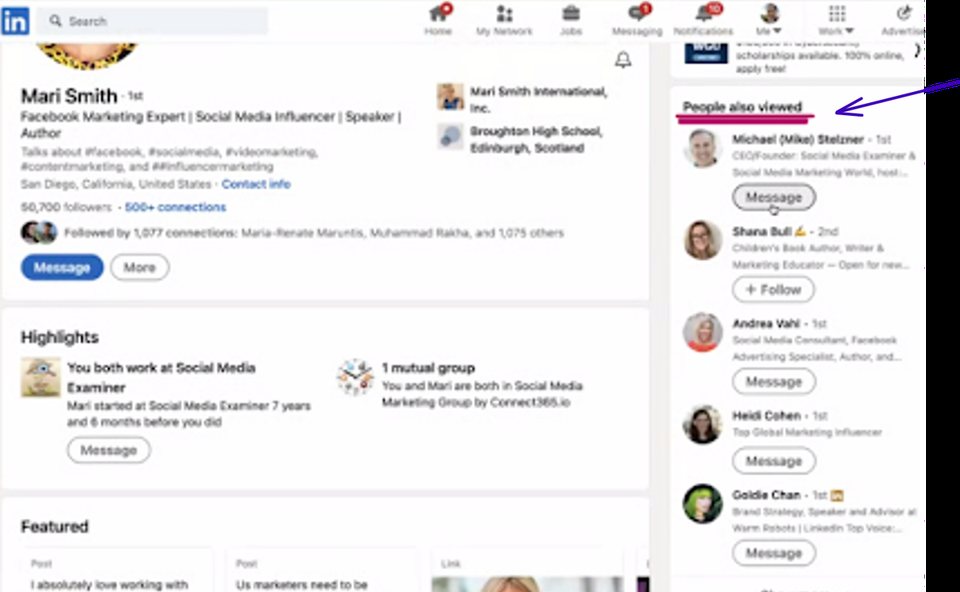
Task: Click Andrea Vahl's profile photo
Action: pyautogui.click(x=702, y=332)
